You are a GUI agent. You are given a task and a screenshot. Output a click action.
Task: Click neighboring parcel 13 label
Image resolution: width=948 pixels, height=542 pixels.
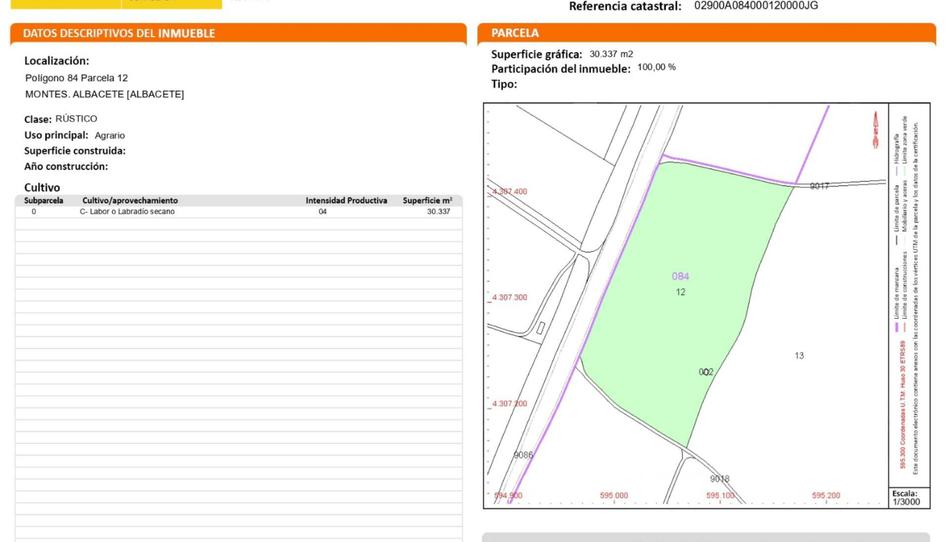point(799,356)
